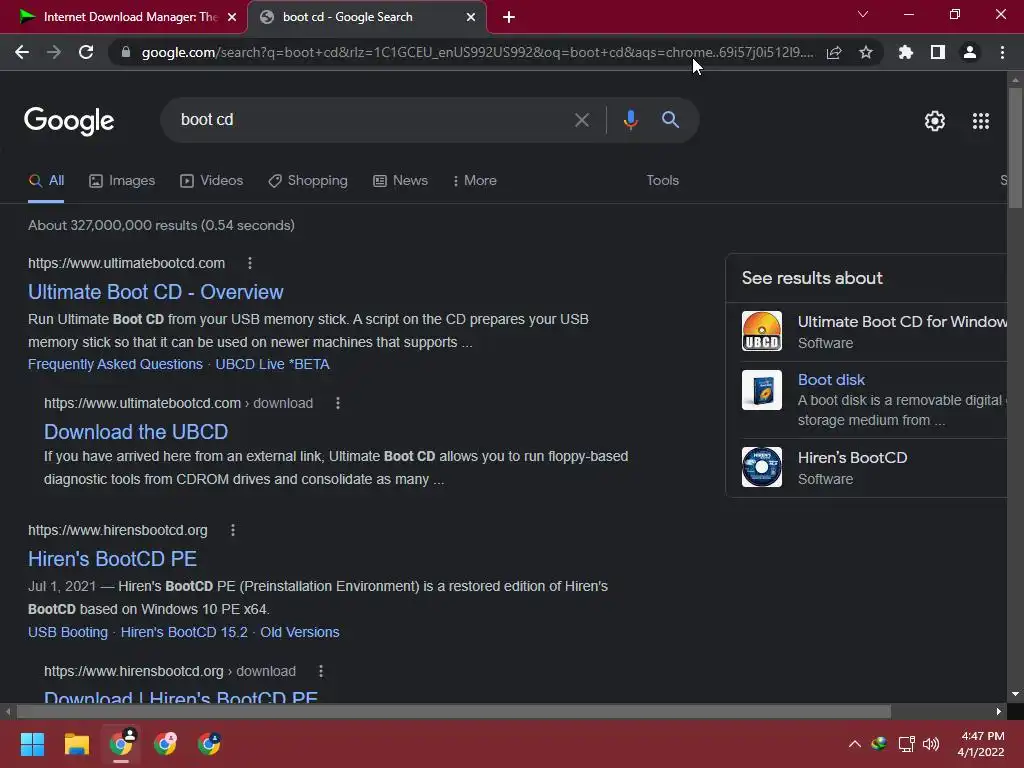This screenshot has height=768, width=1024.
Task: Open the volume control in the tray
Action: [931, 744]
